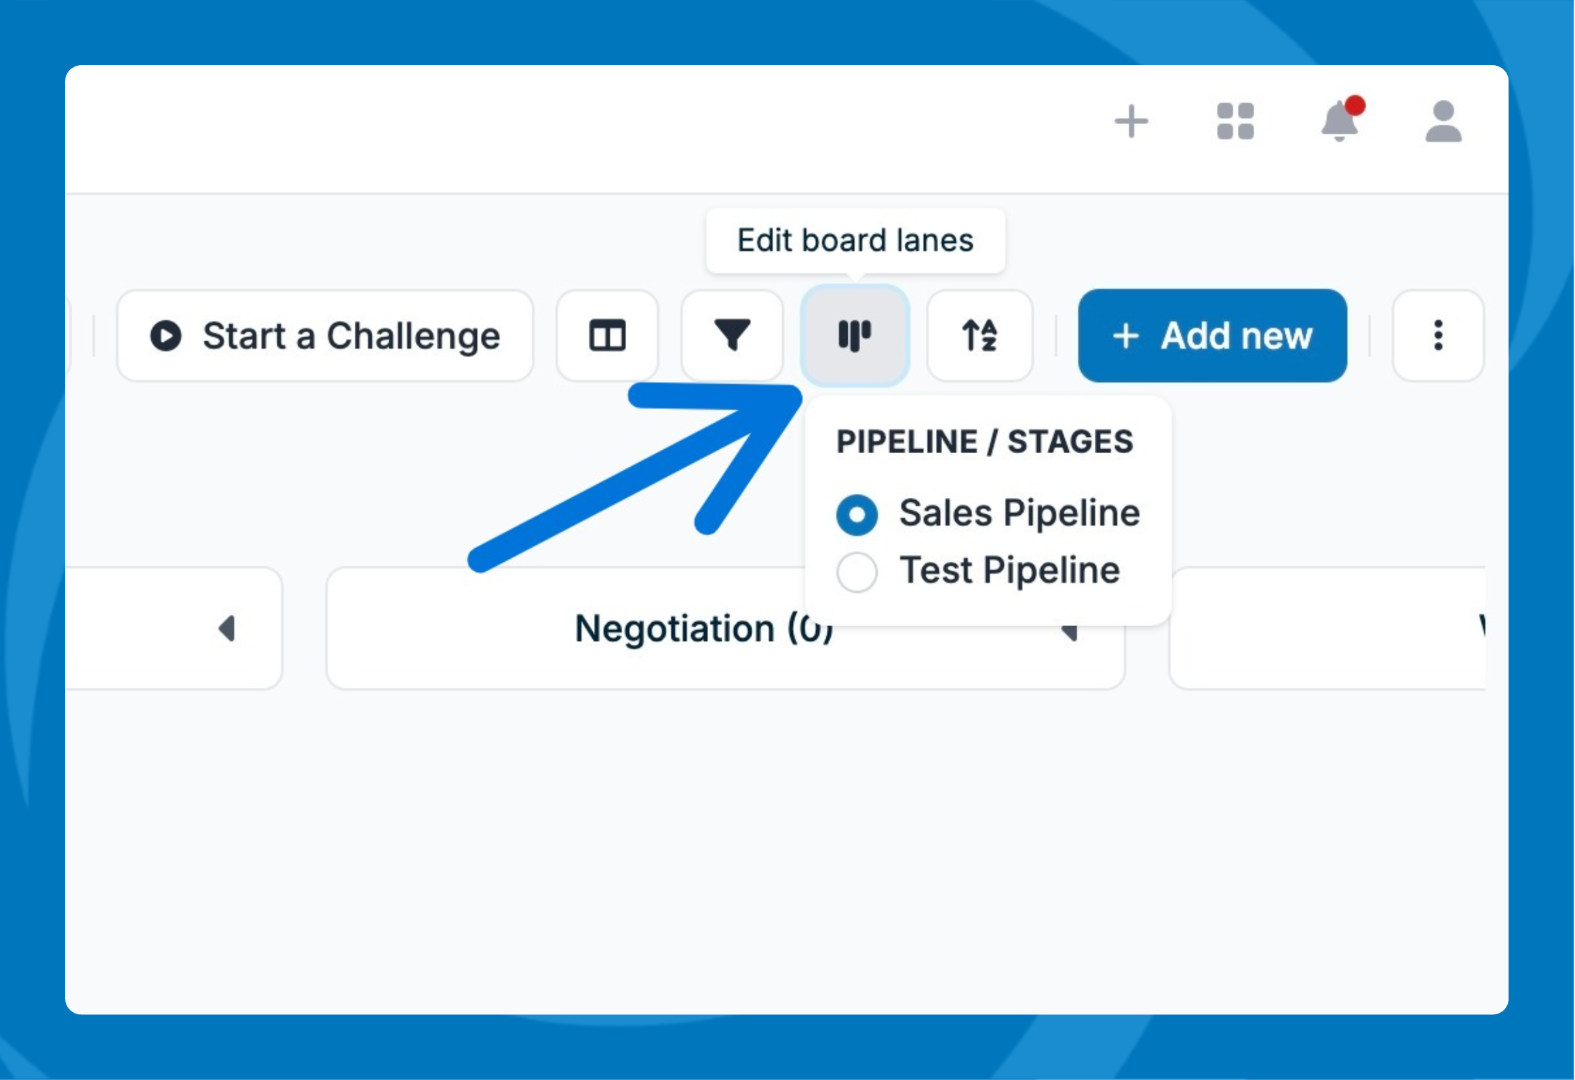Open the apps grid icon

[x=1235, y=121]
